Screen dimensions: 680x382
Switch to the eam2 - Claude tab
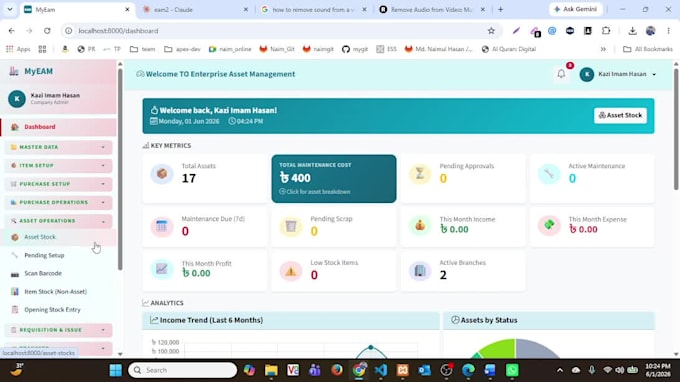coord(195,10)
